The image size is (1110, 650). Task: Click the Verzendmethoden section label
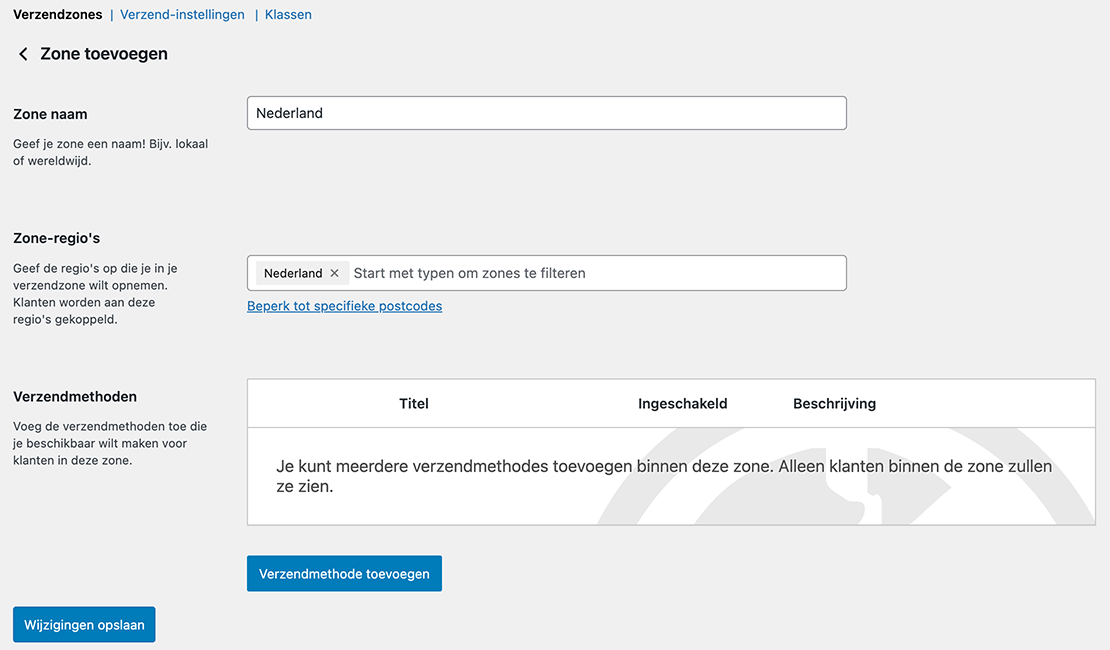click(x=75, y=397)
